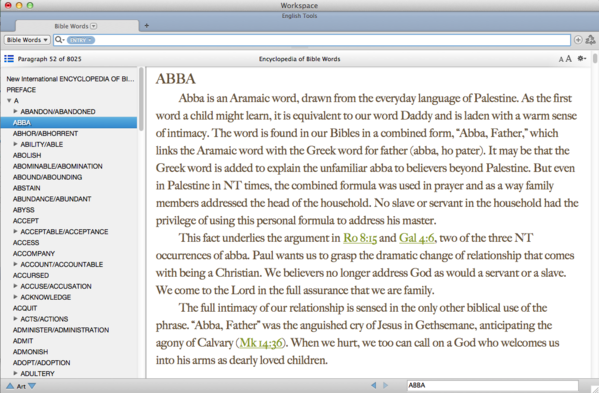Open the Mk 14:36 reference link
Screen dimensions: 599x393
click(261, 343)
